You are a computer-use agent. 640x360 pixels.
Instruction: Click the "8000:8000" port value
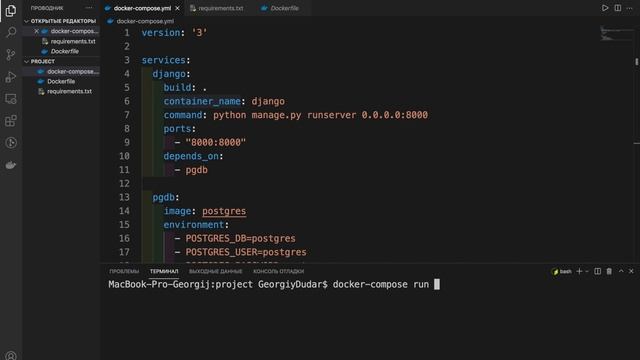pyautogui.click(x=216, y=142)
